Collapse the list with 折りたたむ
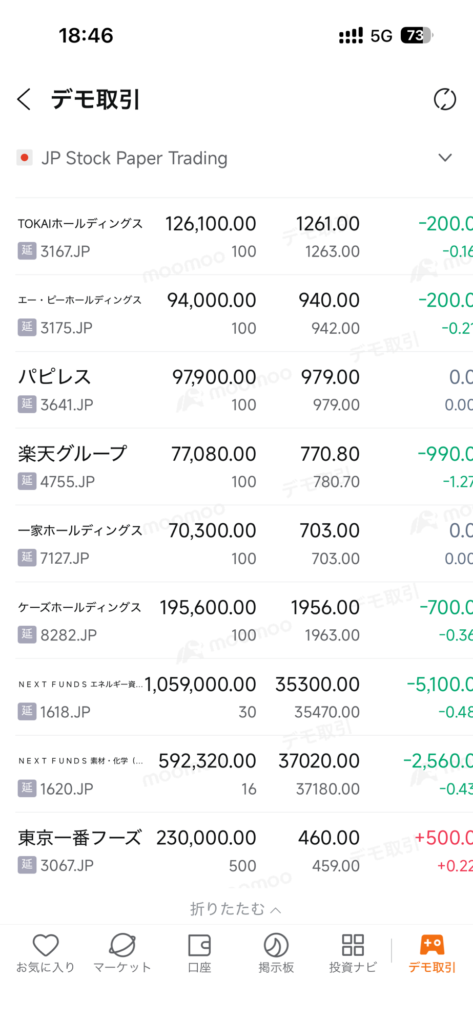The height and width of the screenshot is (1024, 473). tap(236, 908)
